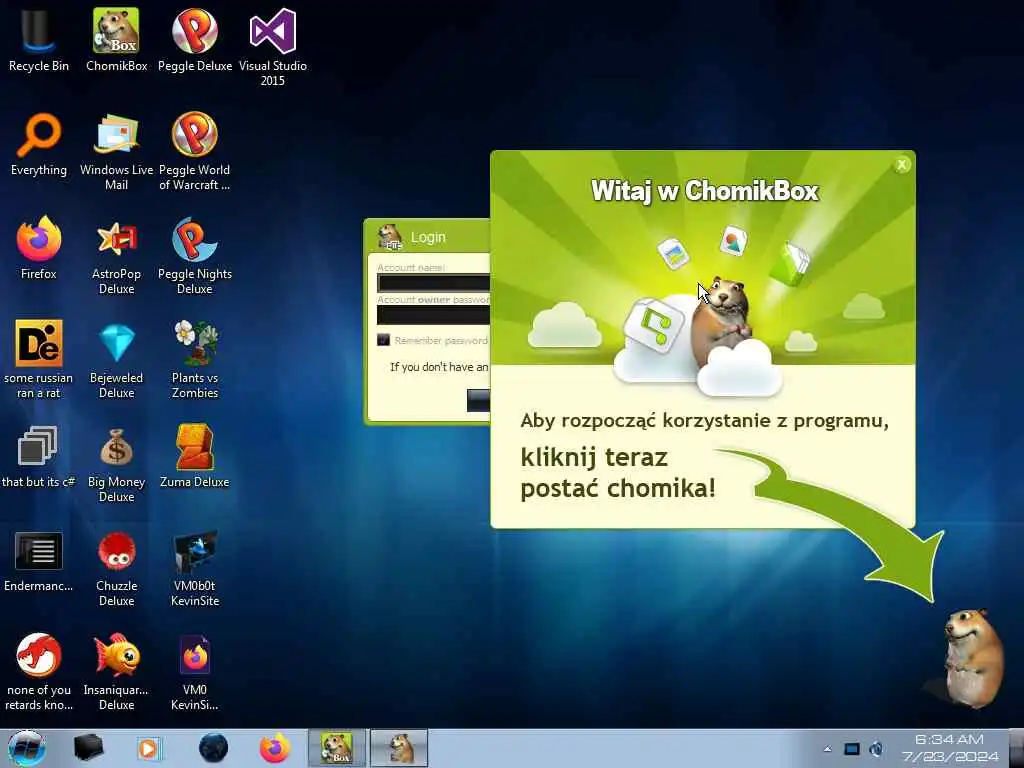1024x768 pixels.
Task: Launch the ChomikBox desktop shortcut
Action: pos(116,40)
